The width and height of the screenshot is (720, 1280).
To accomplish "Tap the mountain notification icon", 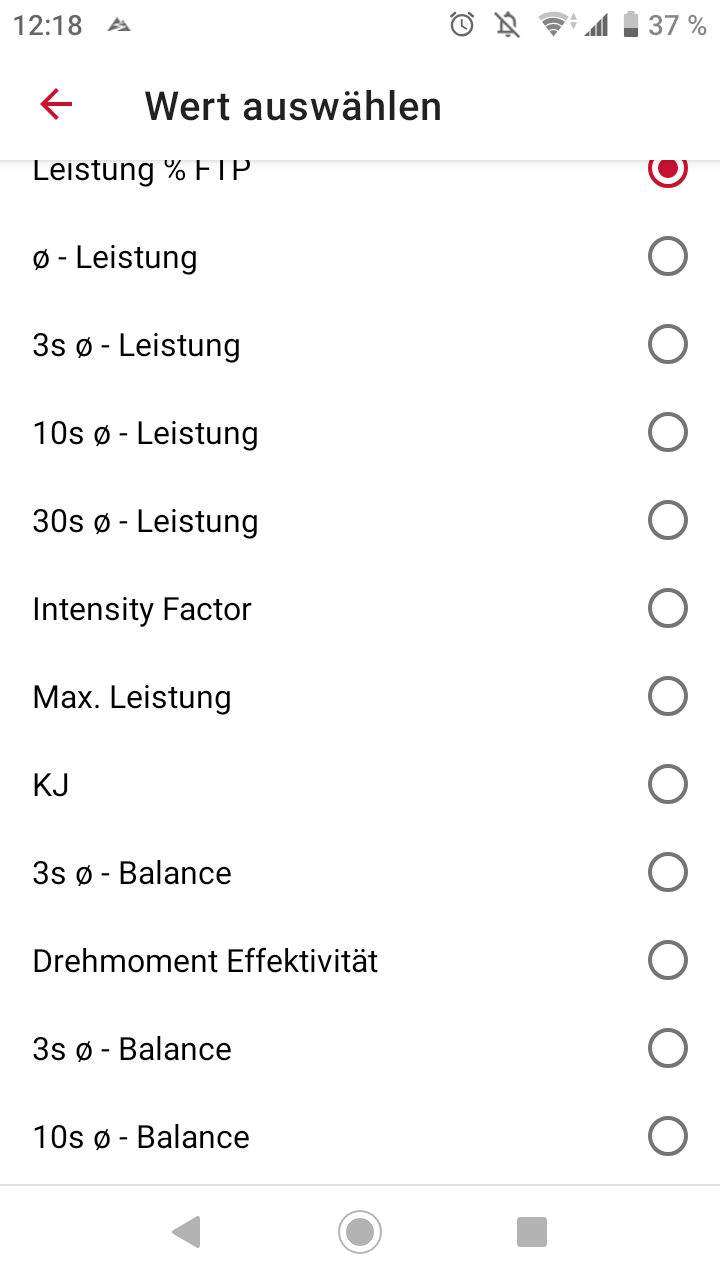I will [x=120, y=26].
